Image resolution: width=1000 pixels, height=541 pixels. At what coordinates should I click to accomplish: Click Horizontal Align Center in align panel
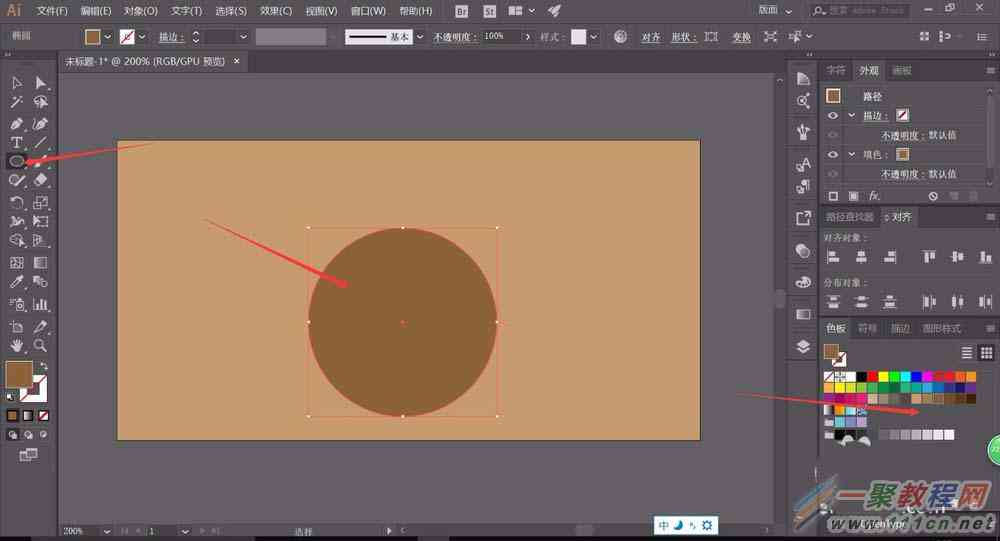click(x=861, y=256)
